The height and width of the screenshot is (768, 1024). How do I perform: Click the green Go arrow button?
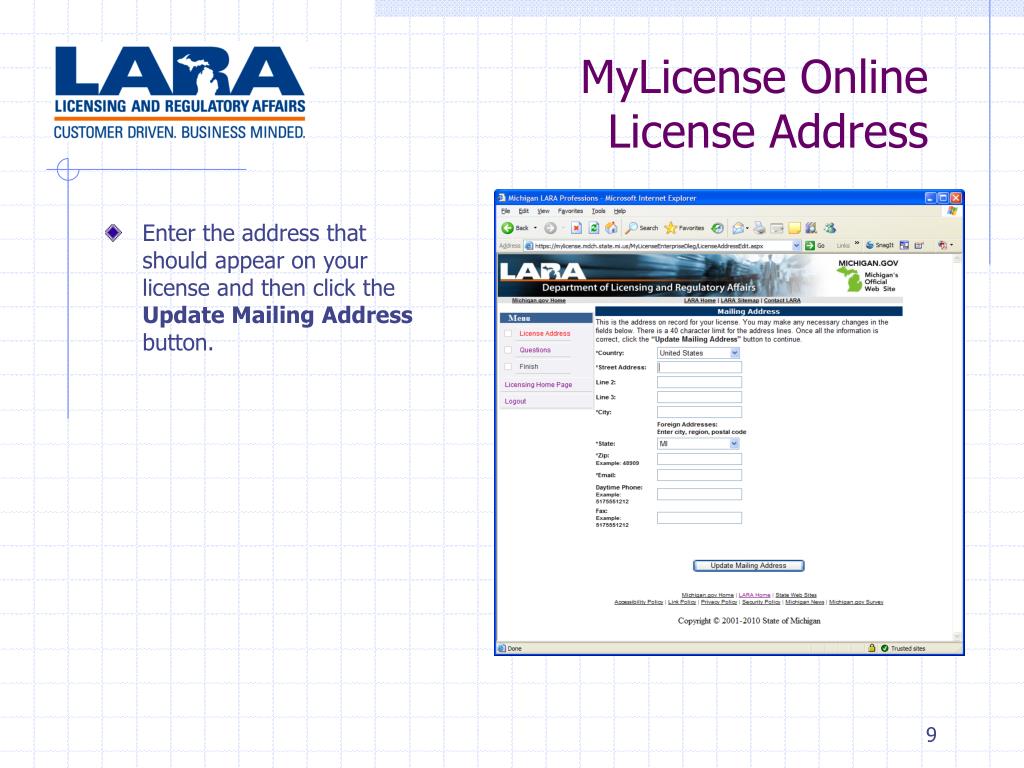point(810,246)
